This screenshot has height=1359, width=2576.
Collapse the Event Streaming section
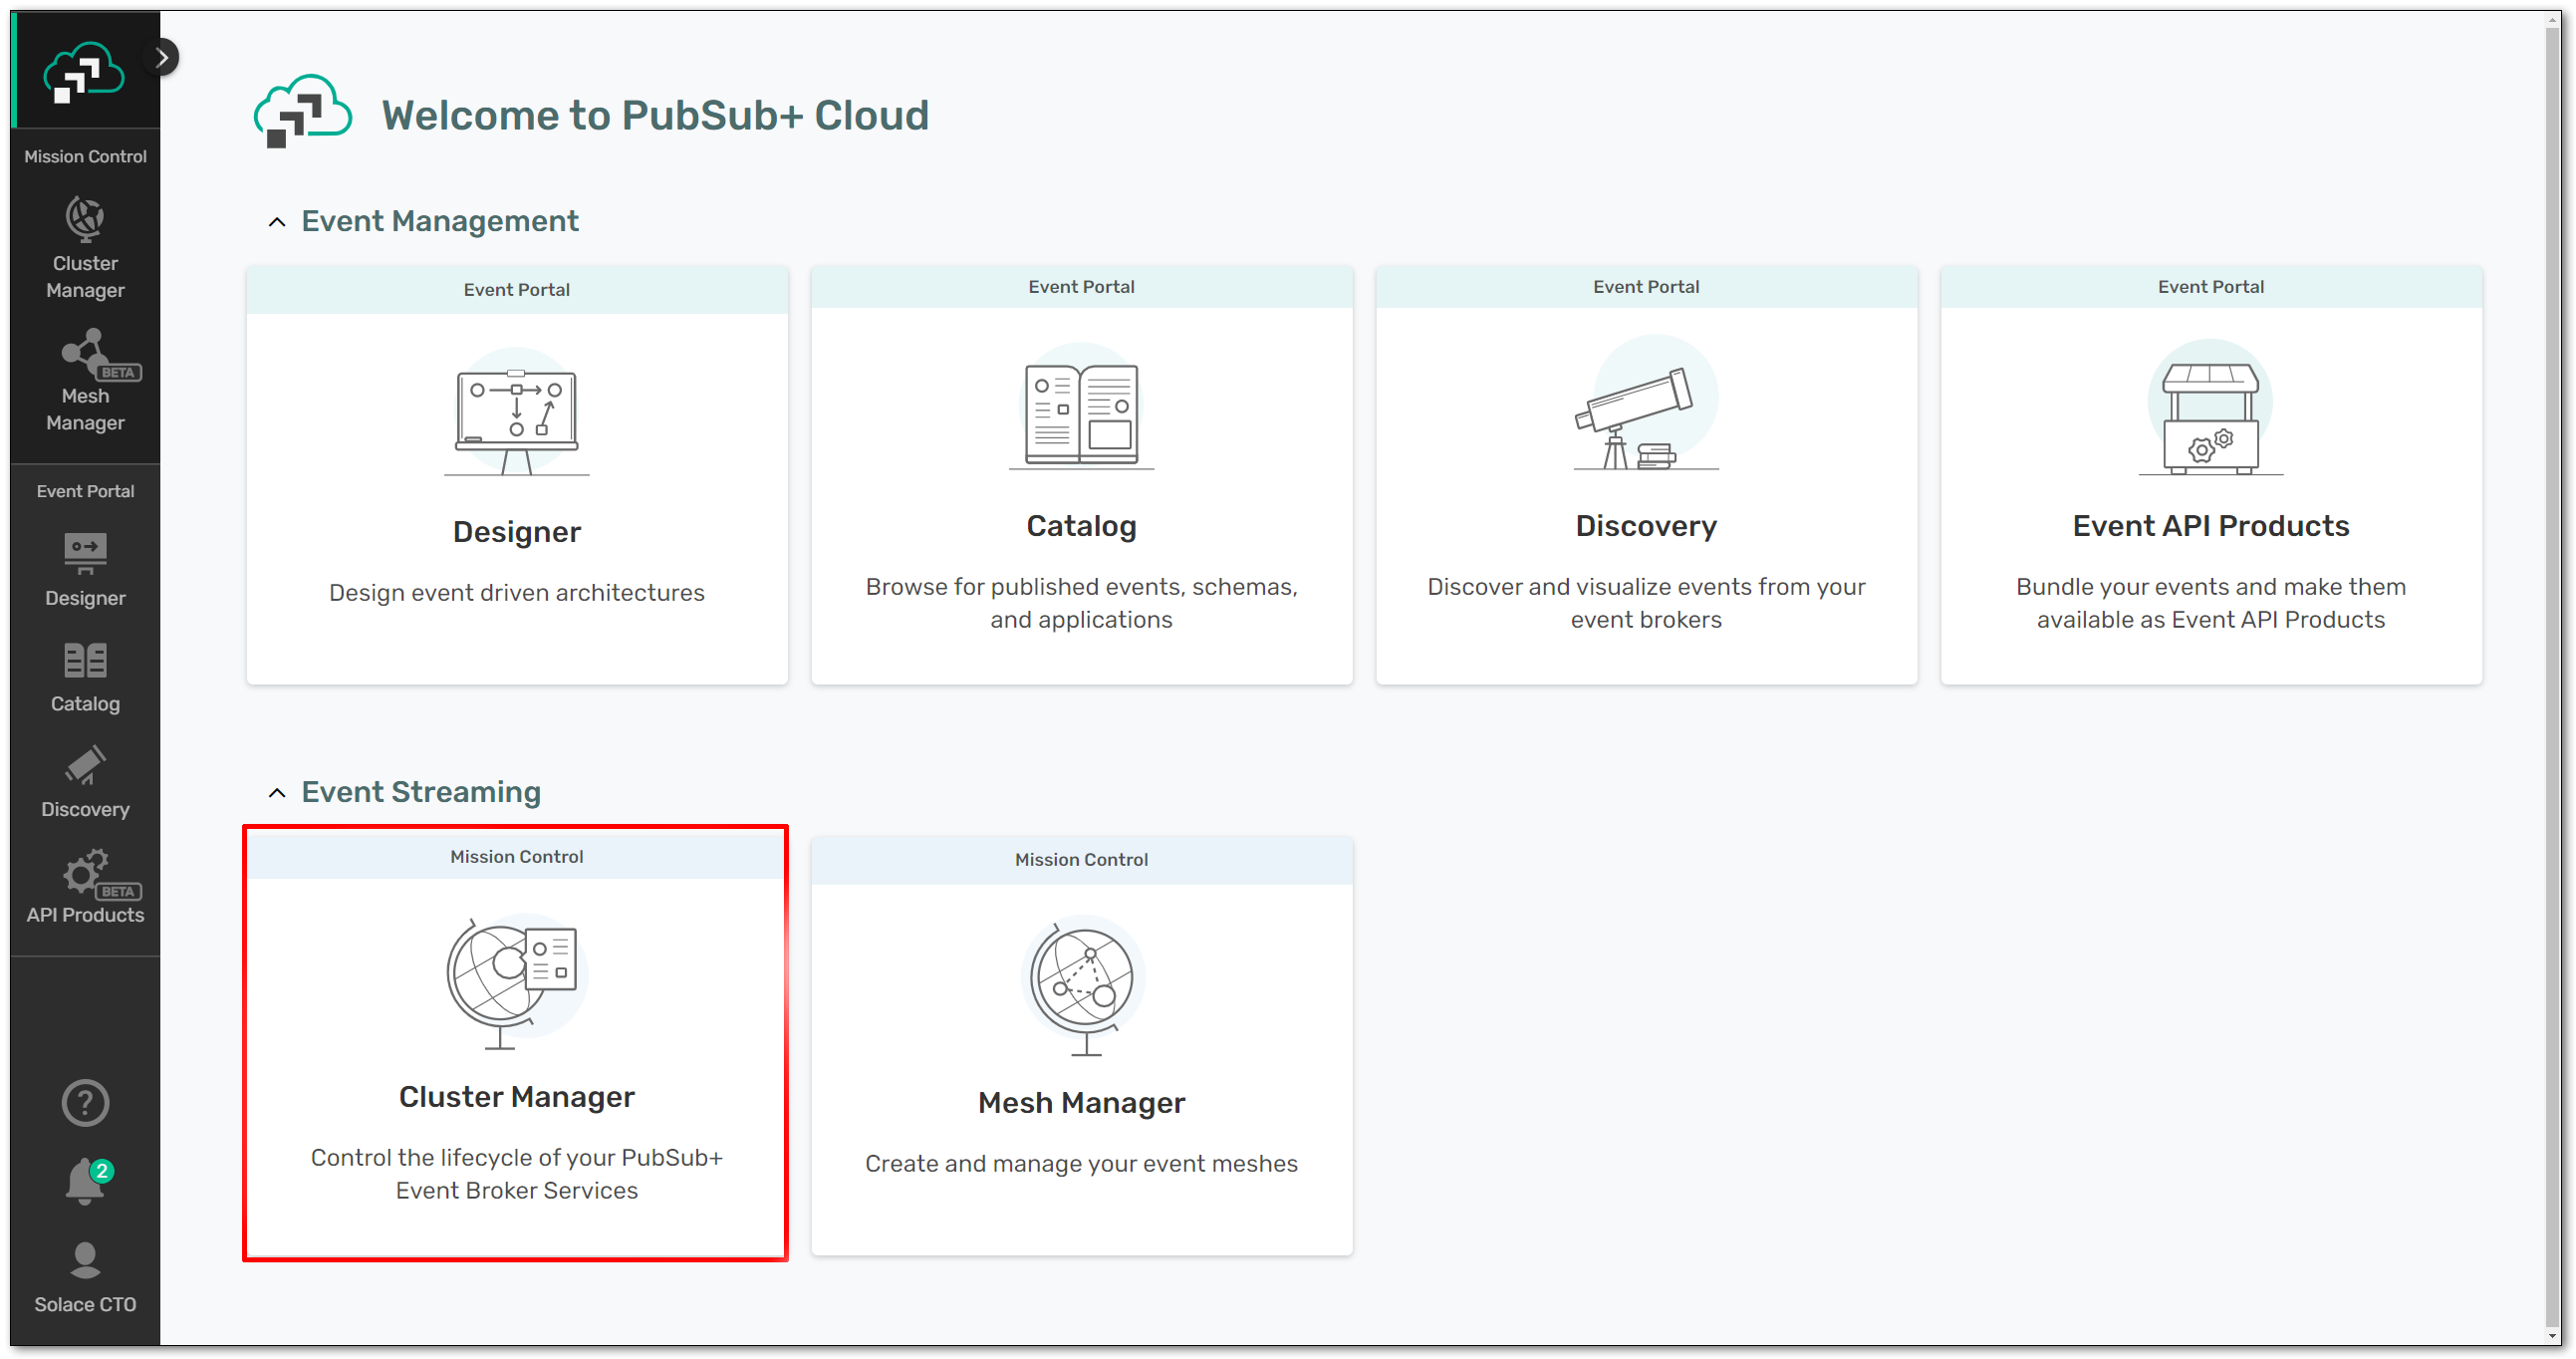[277, 793]
